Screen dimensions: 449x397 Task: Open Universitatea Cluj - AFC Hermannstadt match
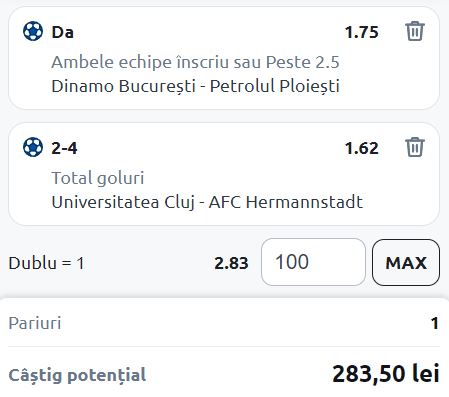pos(207,202)
